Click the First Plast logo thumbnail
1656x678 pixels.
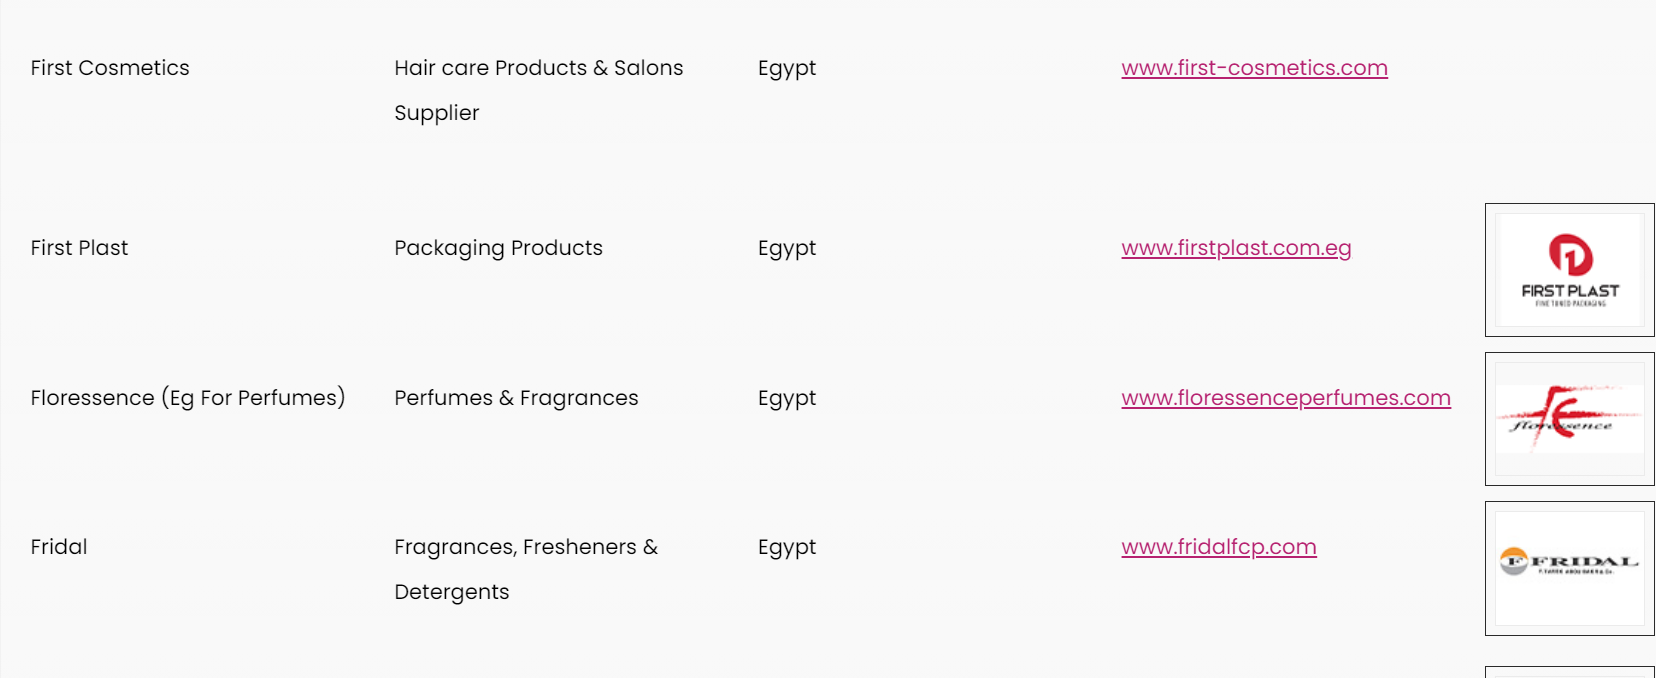[1570, 270]
